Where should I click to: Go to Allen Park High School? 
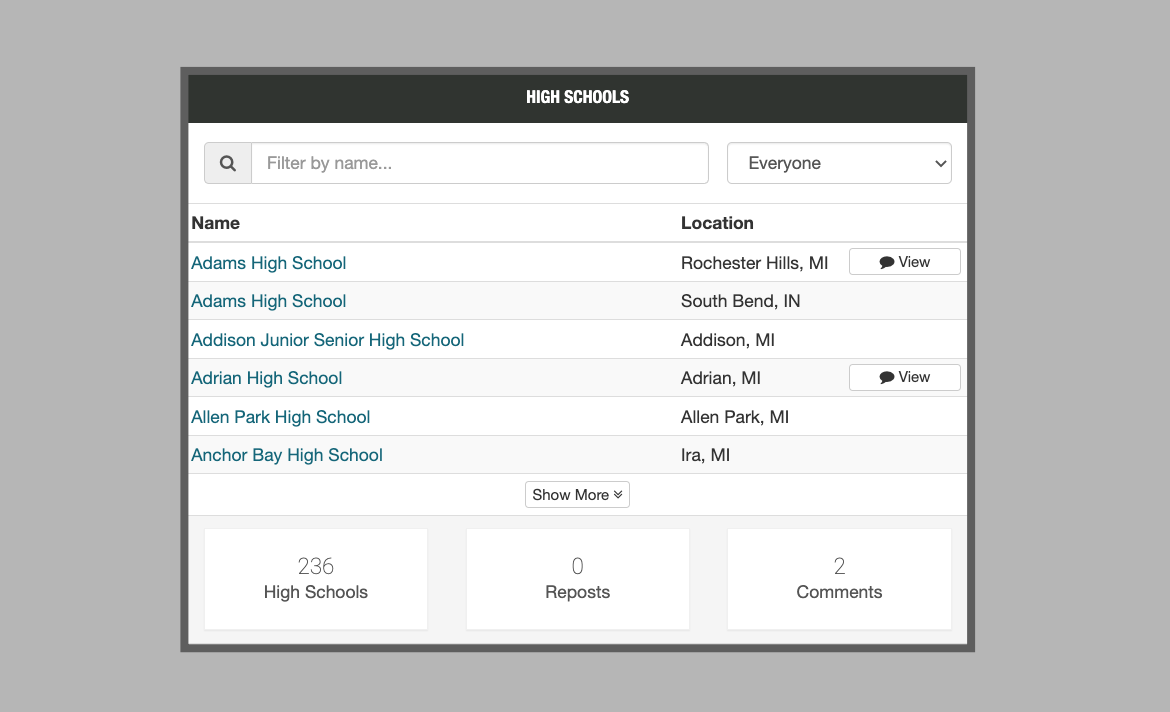pyautogui.click(x=280, y=417)
